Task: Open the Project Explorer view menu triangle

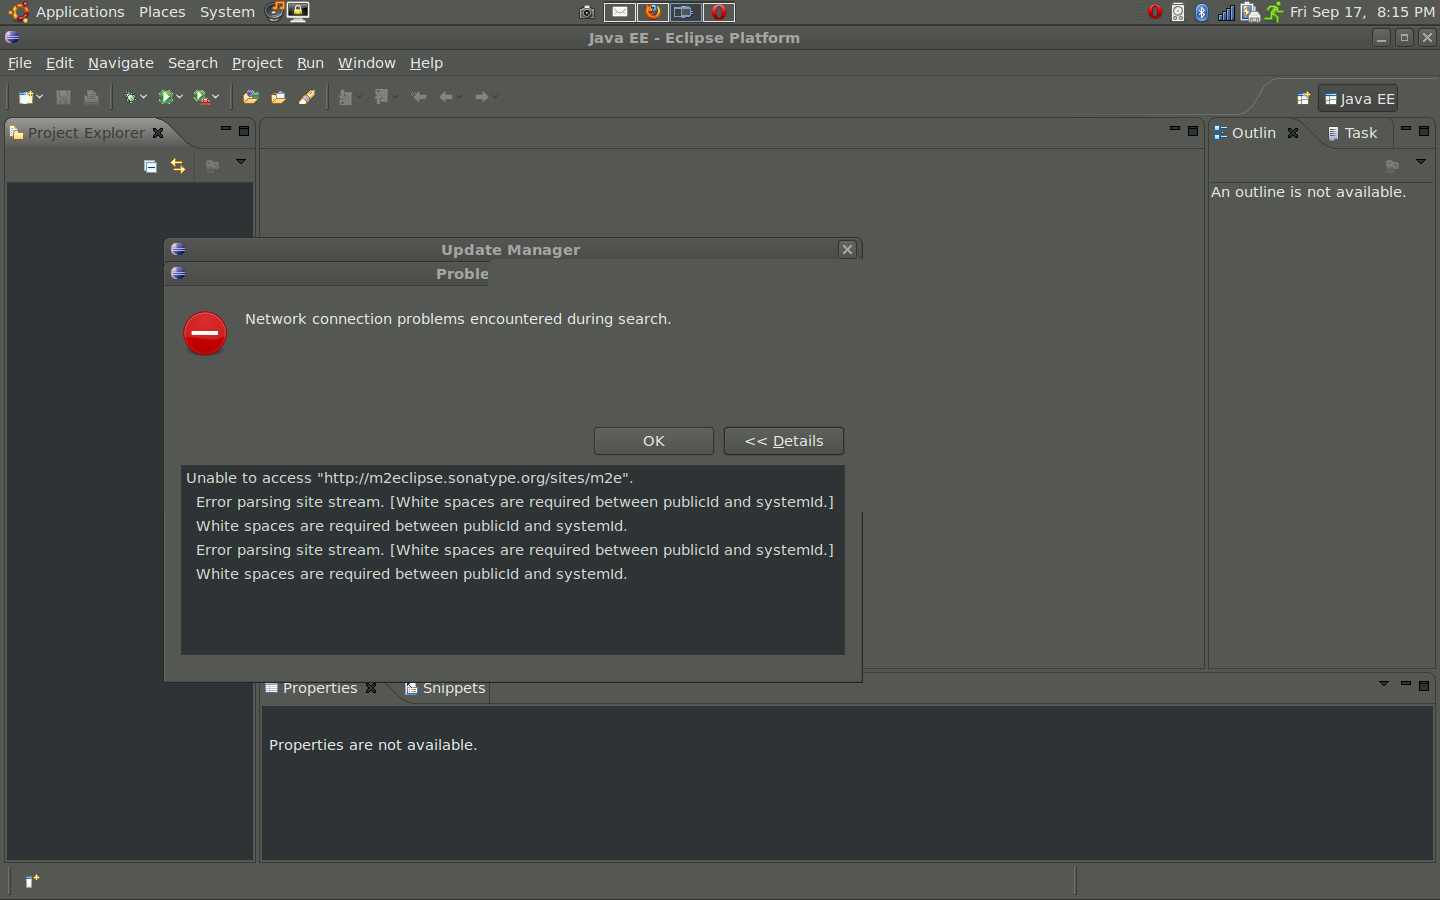Action: [x=241, y=162]
